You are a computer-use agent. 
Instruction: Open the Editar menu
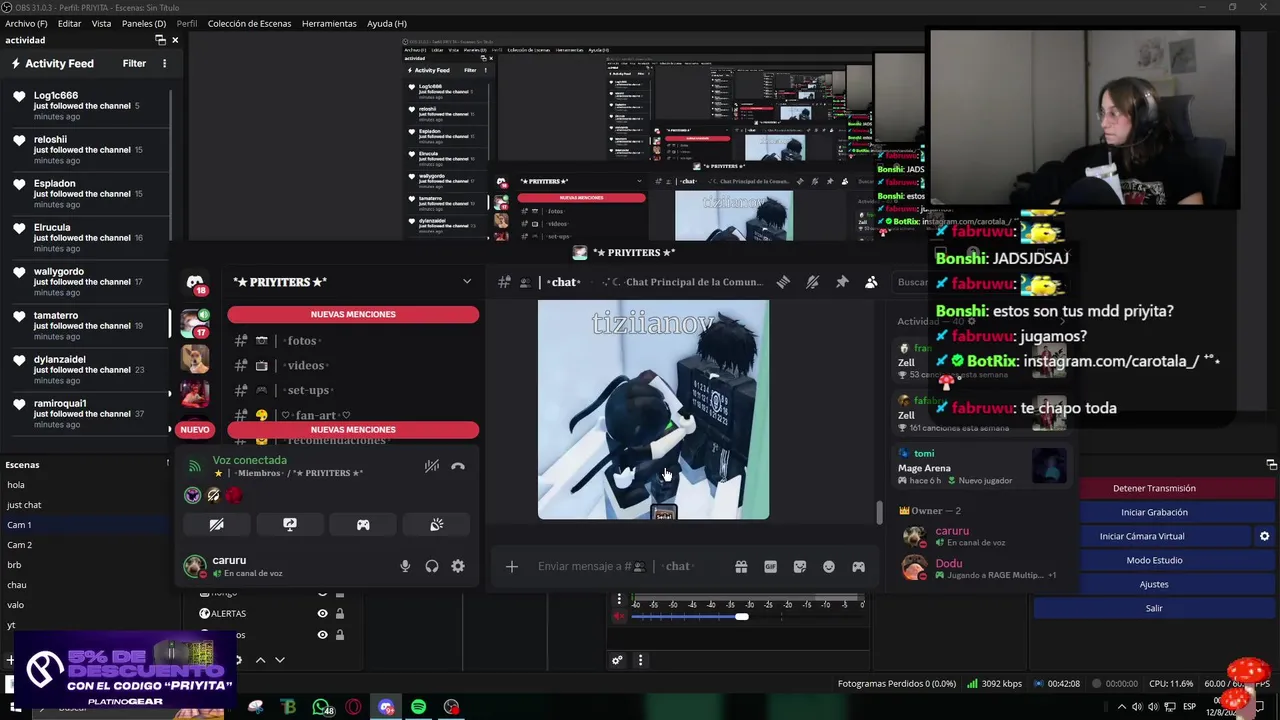(70, 23)
